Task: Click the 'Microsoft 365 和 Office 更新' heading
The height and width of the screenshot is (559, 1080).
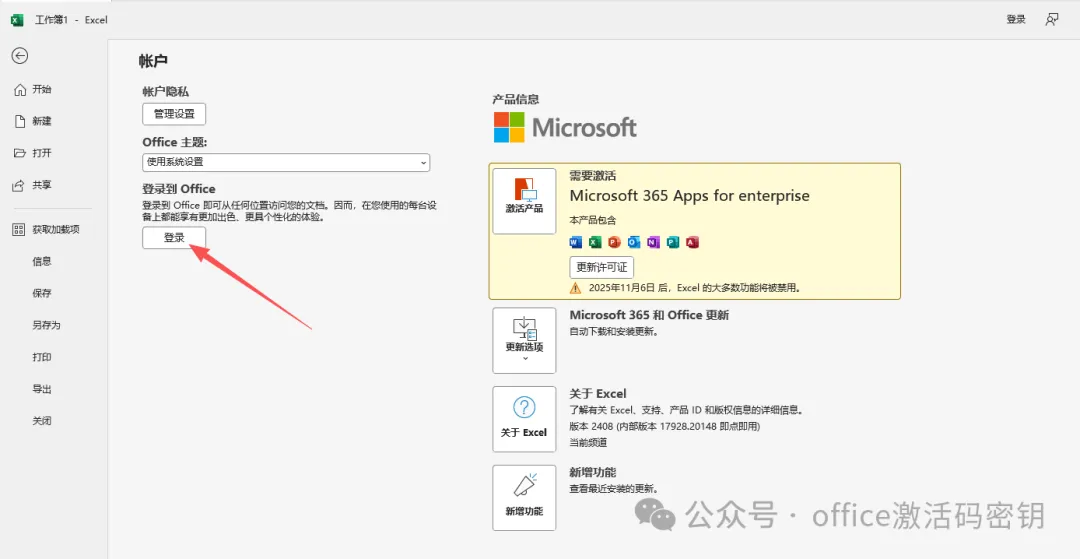Action: 649,315
